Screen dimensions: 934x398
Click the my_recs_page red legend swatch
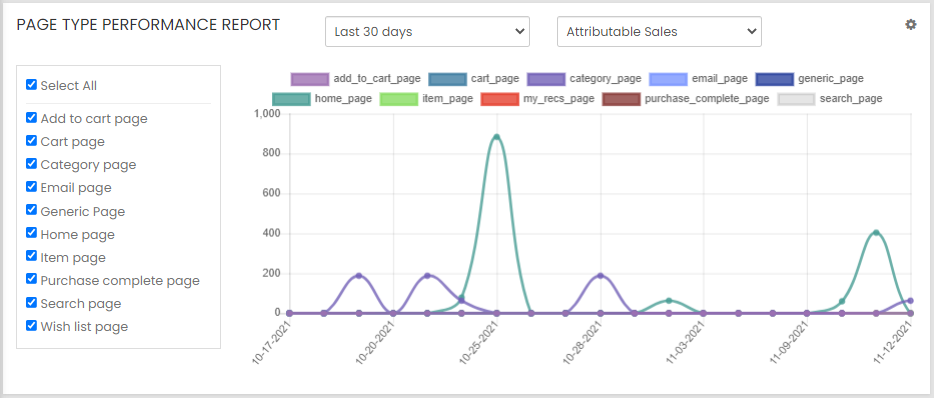(x=499, y=99)
